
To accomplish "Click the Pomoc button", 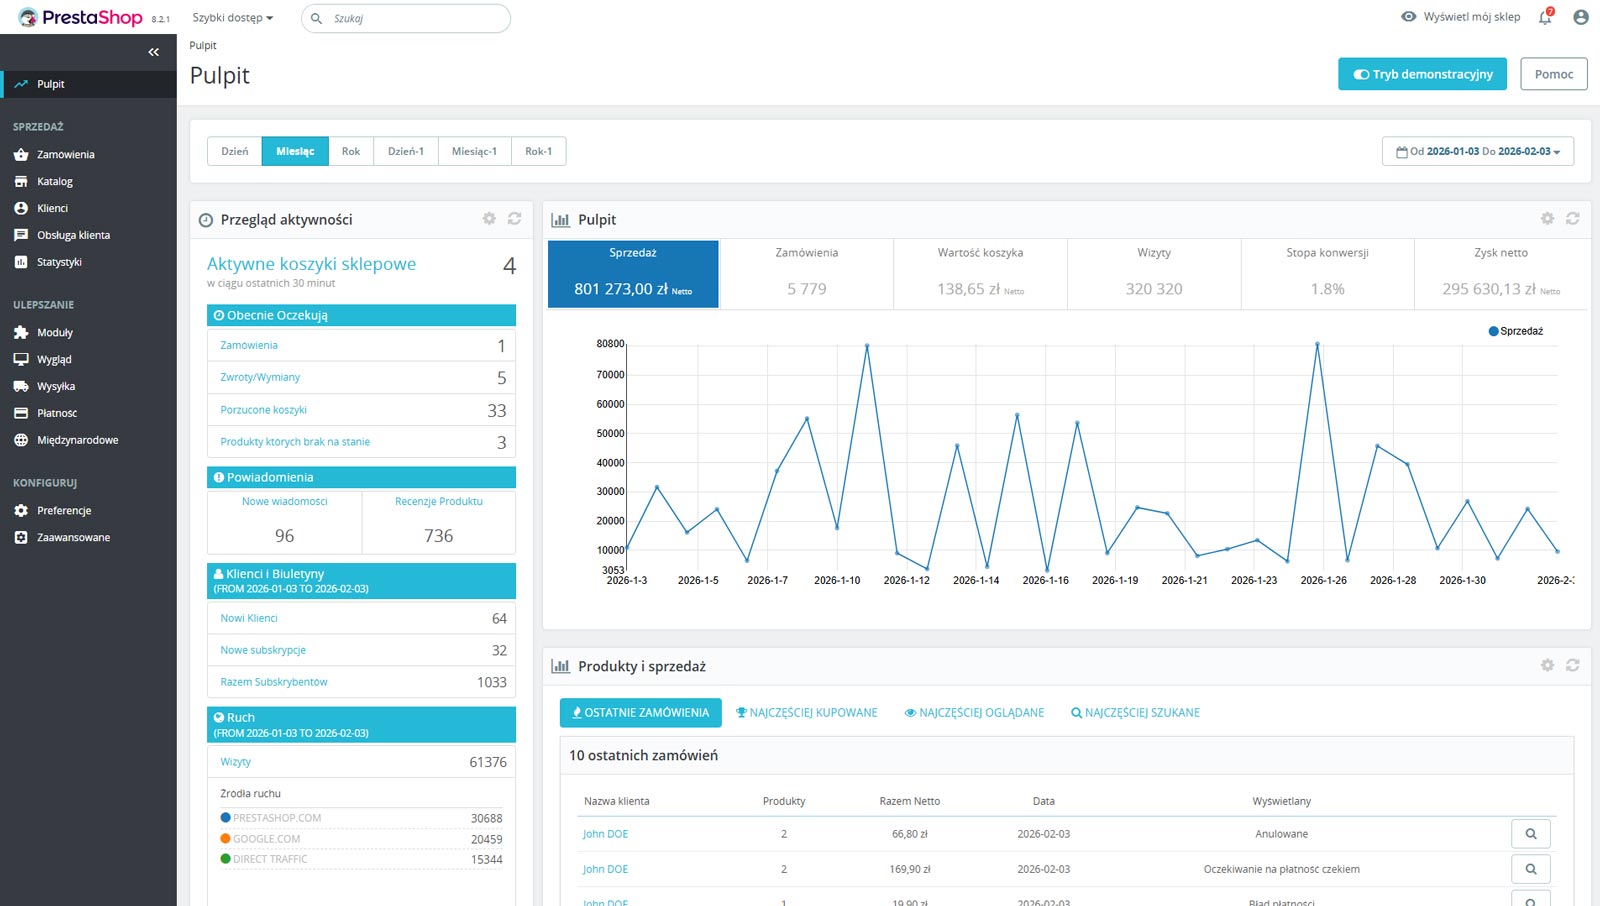I will (1553, 74).
